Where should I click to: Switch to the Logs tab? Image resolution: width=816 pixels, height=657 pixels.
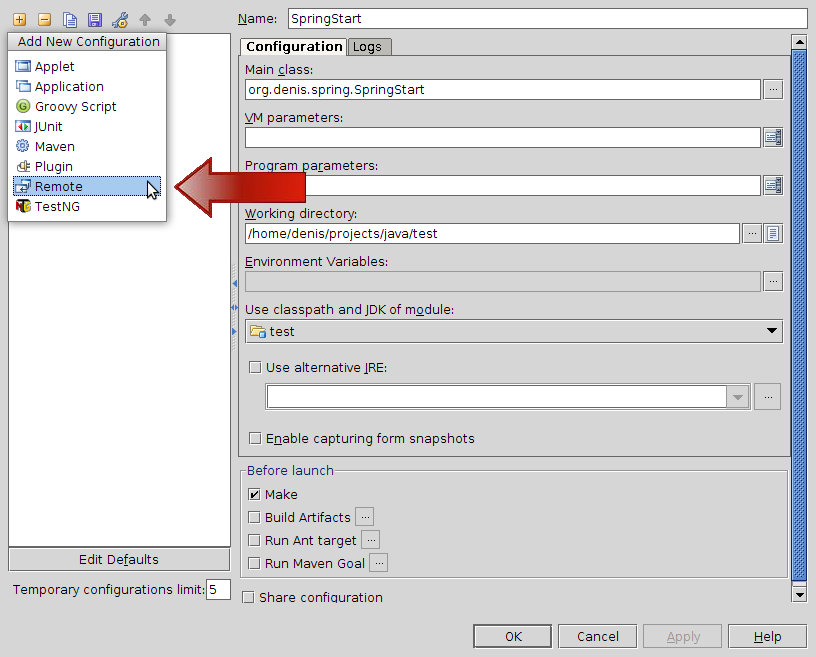pyautogui.click(x=368, y=47)
